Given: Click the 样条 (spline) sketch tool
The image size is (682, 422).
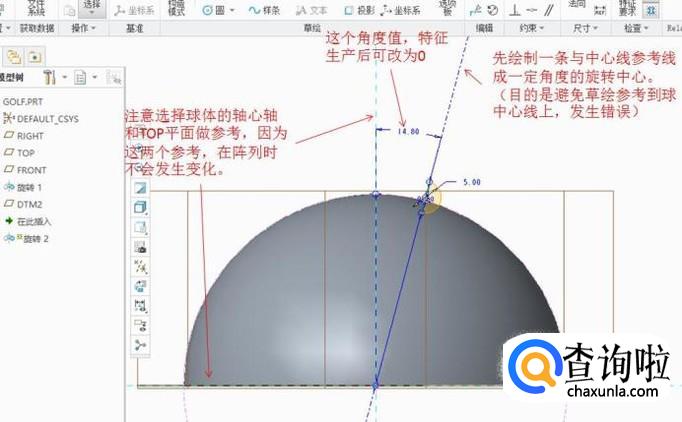Looking at the screenshot, I should [264, 10].
